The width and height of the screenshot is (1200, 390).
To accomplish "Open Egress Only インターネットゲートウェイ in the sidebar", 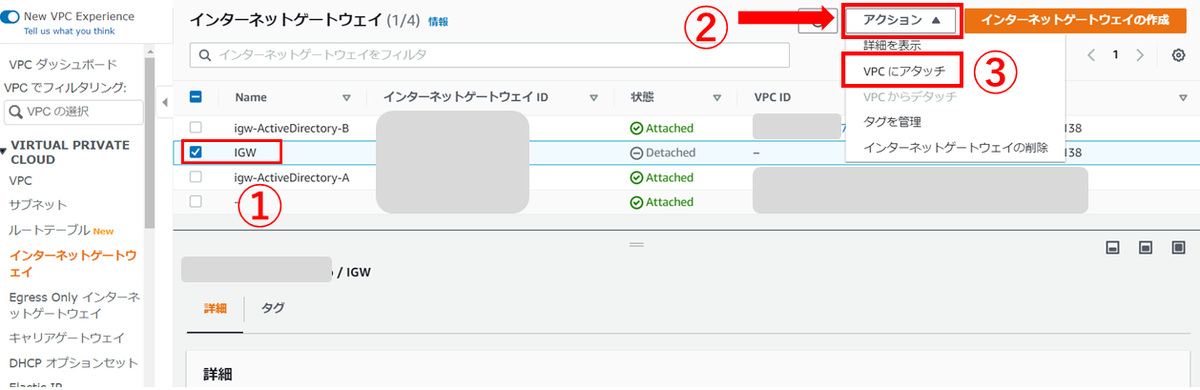I will tap(74, 306).
